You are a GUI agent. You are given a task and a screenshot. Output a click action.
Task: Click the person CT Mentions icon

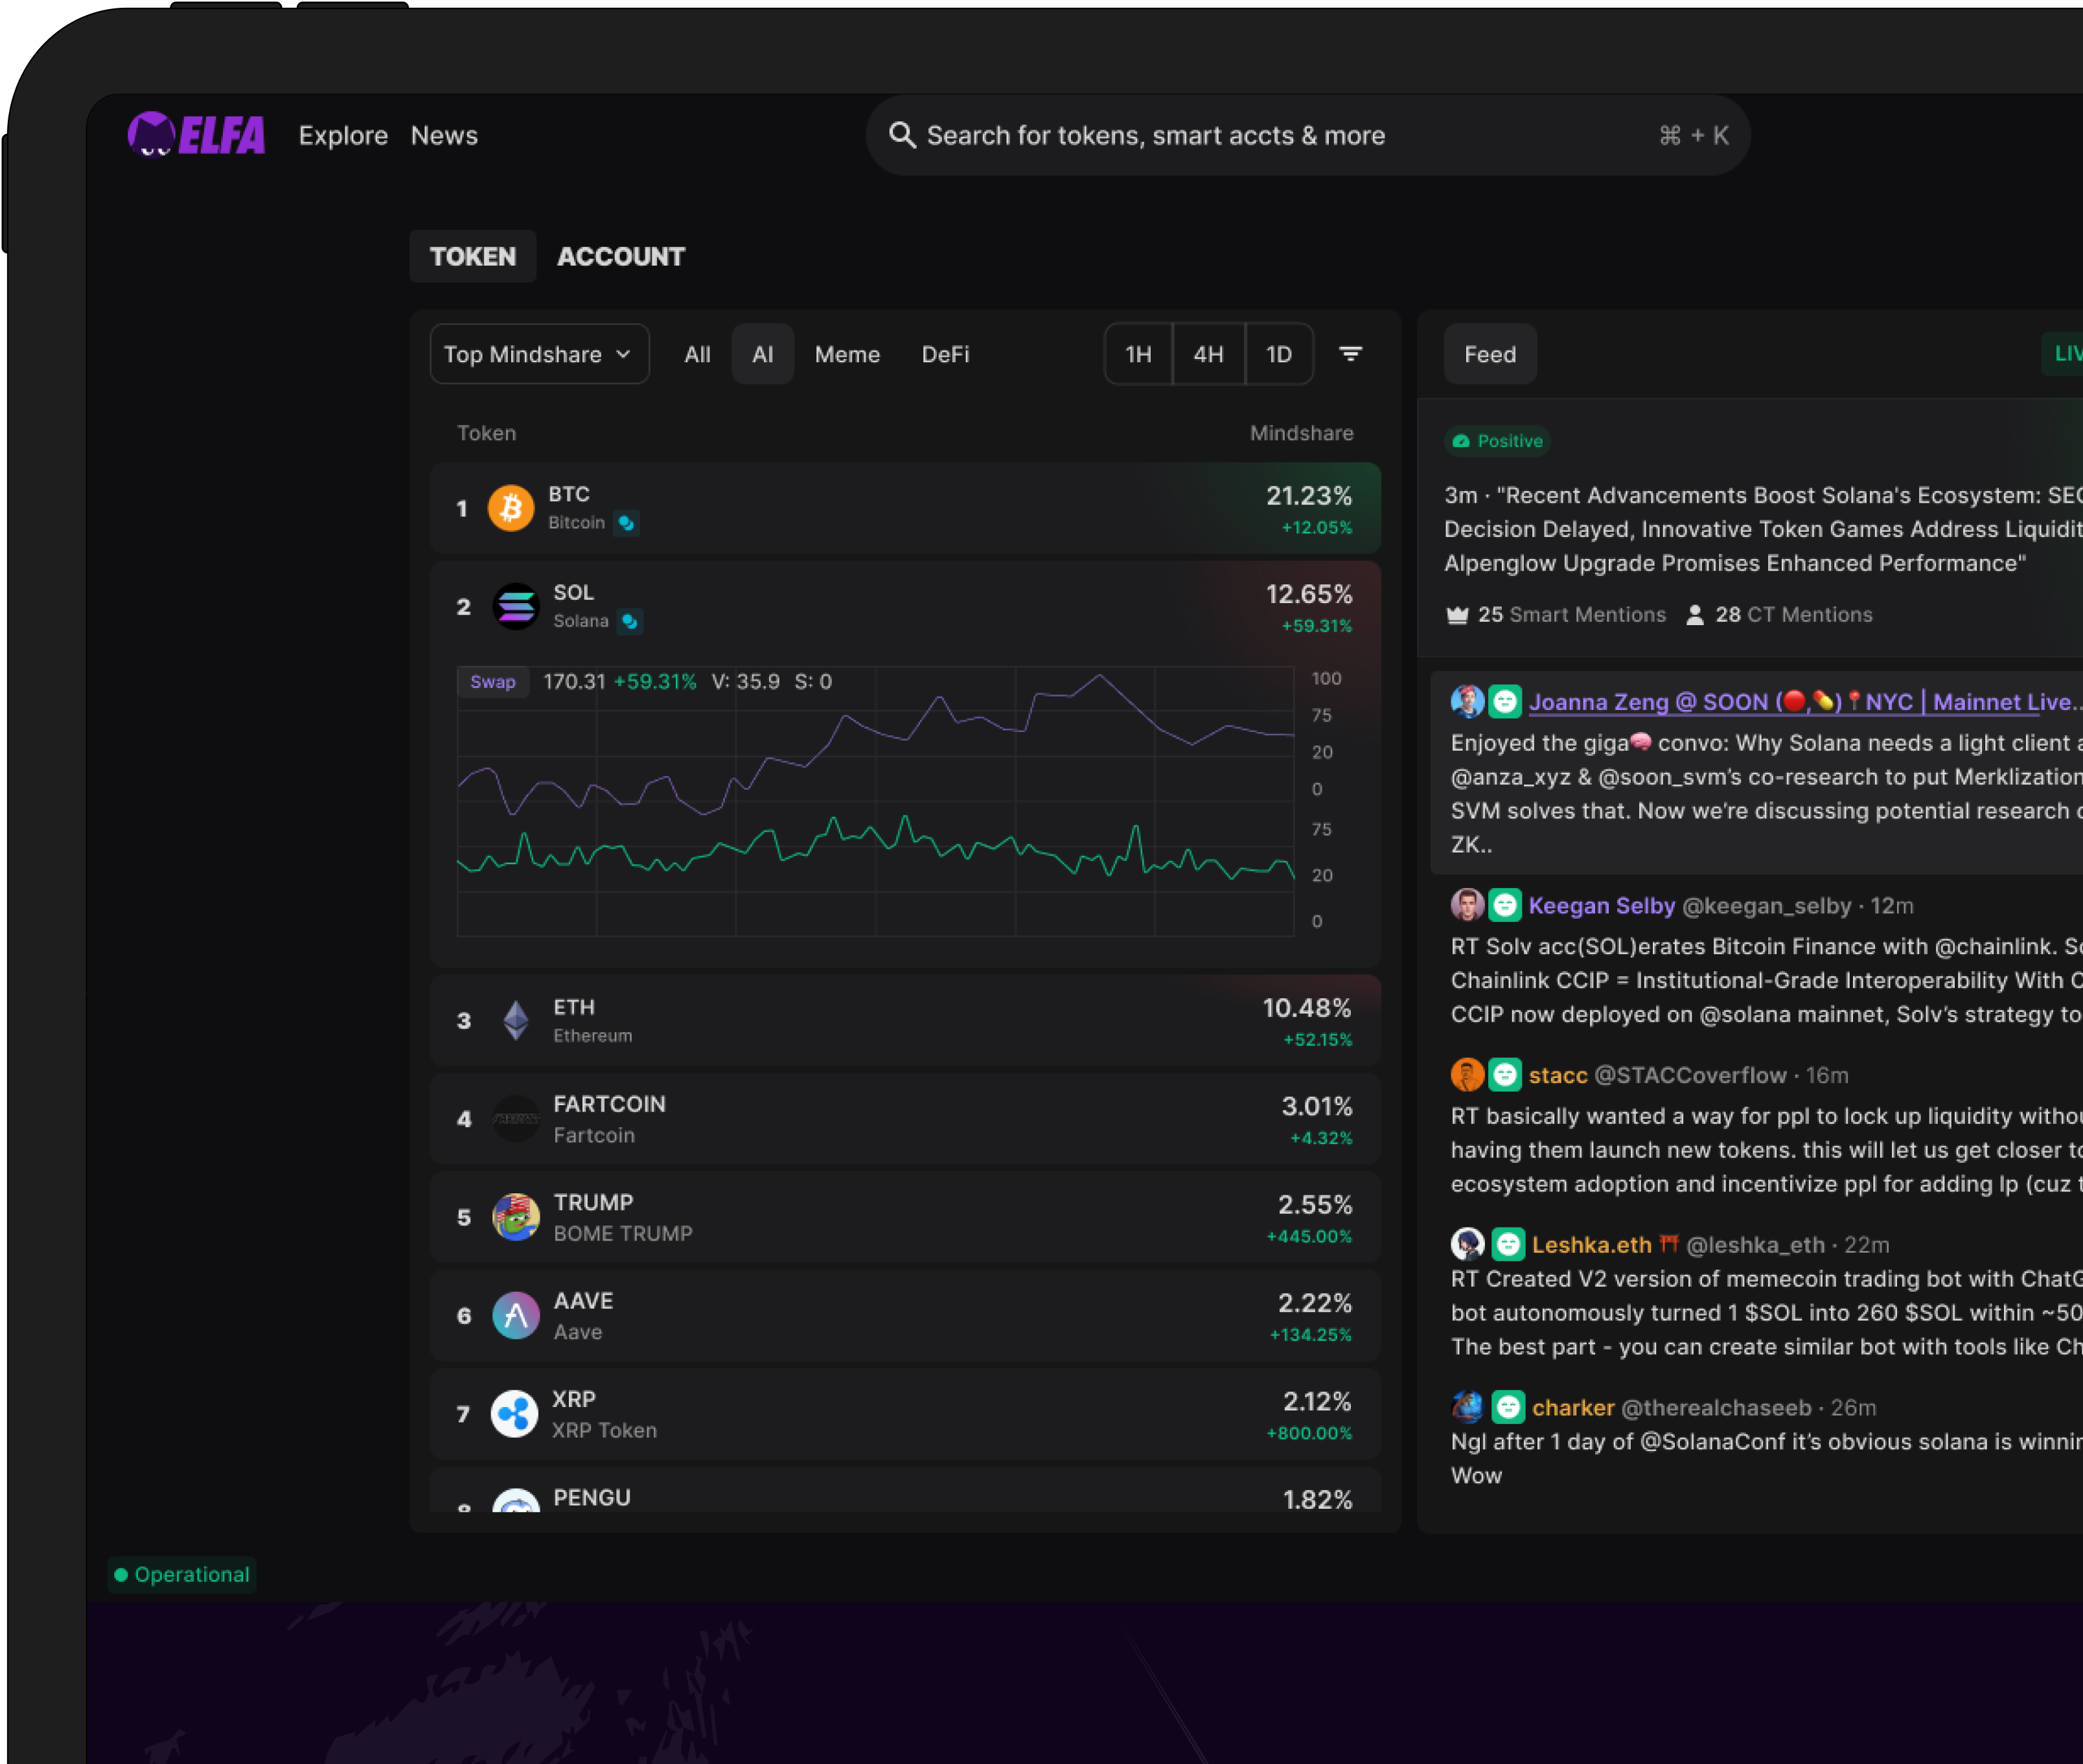[x=1695, y=615]
